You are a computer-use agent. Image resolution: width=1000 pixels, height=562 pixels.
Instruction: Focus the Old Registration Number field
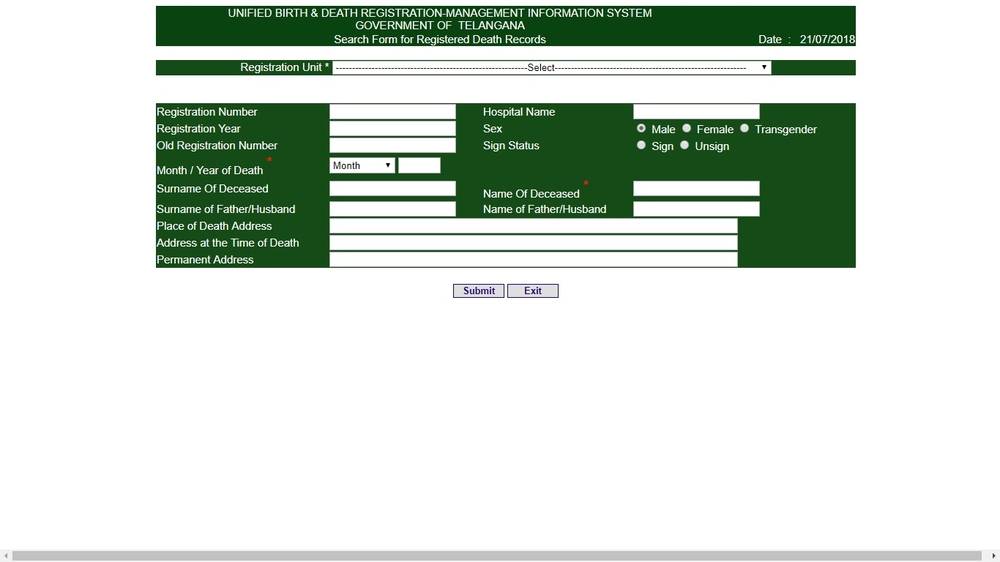click(x=393, y=145)
